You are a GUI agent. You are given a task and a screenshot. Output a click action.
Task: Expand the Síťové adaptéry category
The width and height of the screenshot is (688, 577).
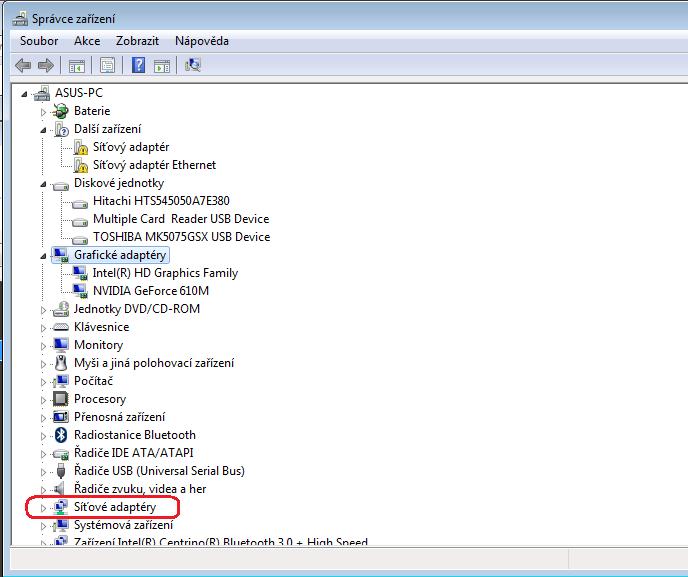tap(43, 508)
